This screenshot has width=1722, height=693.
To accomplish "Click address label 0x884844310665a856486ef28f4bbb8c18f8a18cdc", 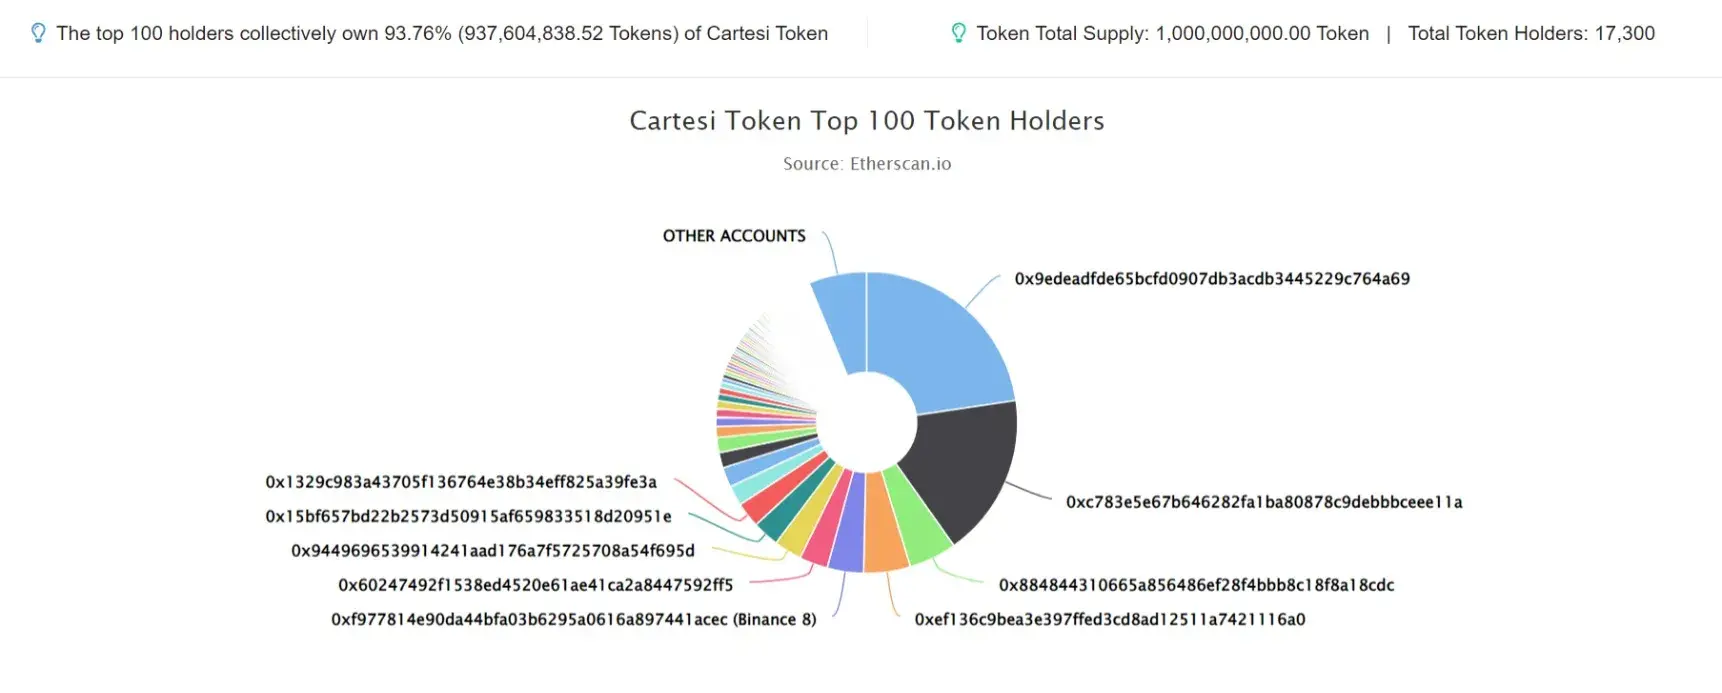I will (x=1196, y=585).
